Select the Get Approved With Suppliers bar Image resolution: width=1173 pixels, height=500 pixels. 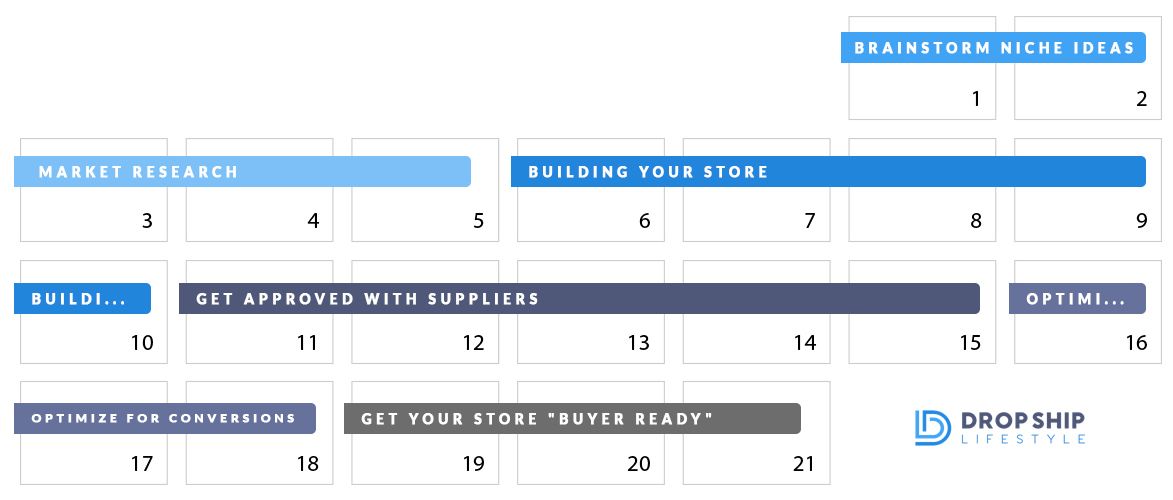tap(579, 299)
